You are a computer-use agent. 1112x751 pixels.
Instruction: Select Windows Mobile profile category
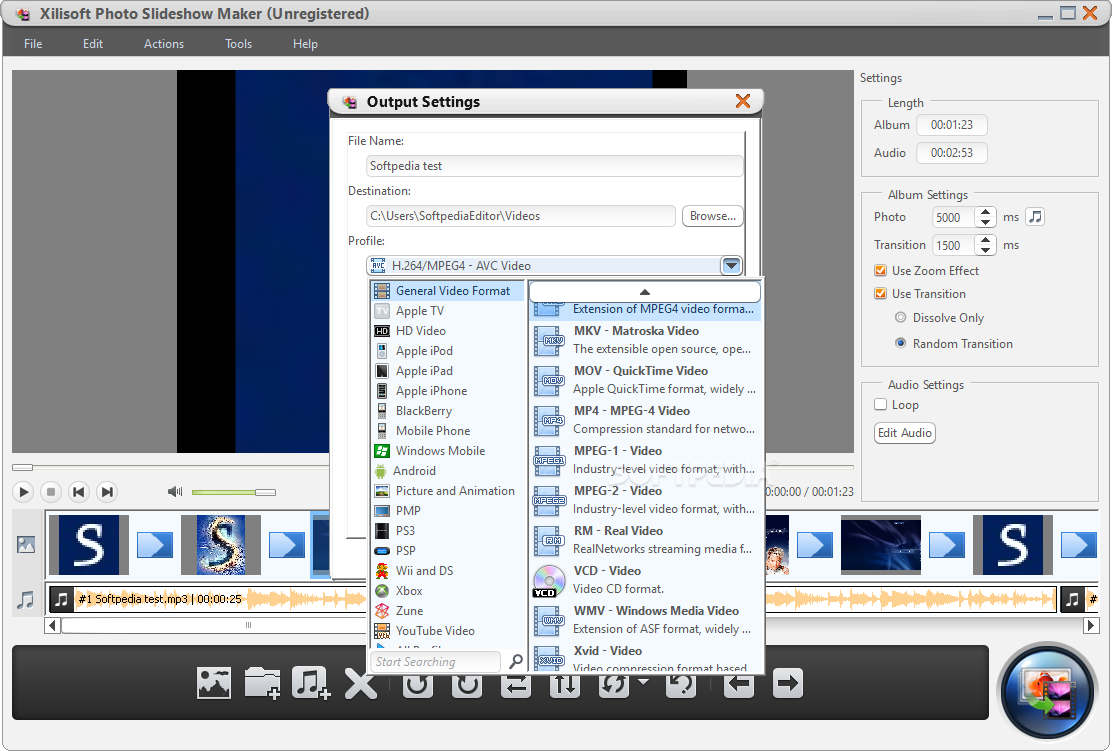(x=447, y=451)
